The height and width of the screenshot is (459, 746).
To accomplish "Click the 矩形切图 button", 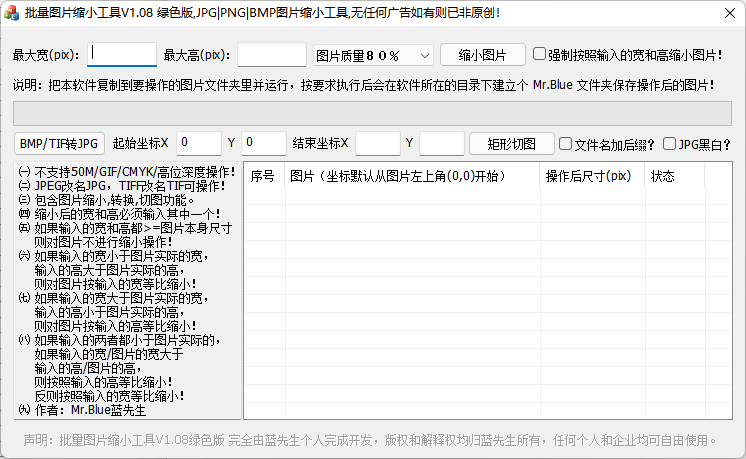I will pyautogui.click(x=512, y=143).
